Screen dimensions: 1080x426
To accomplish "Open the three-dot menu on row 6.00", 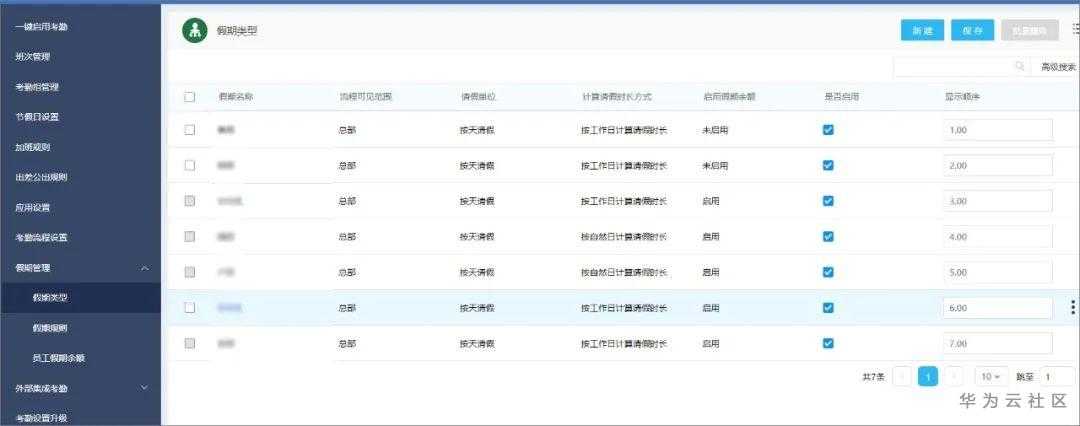I will (x=1072, y=307).
